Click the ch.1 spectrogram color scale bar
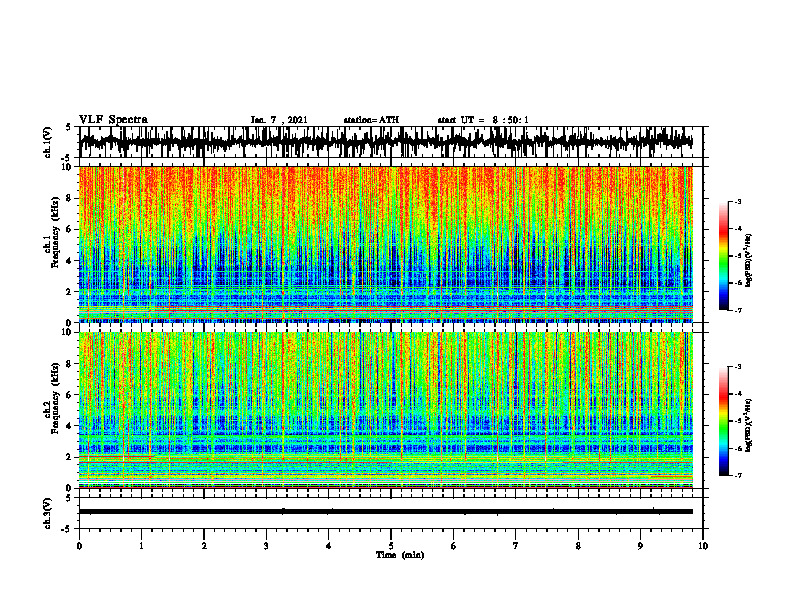The height and width of the screenshot is (612, 792). (724, 256)
